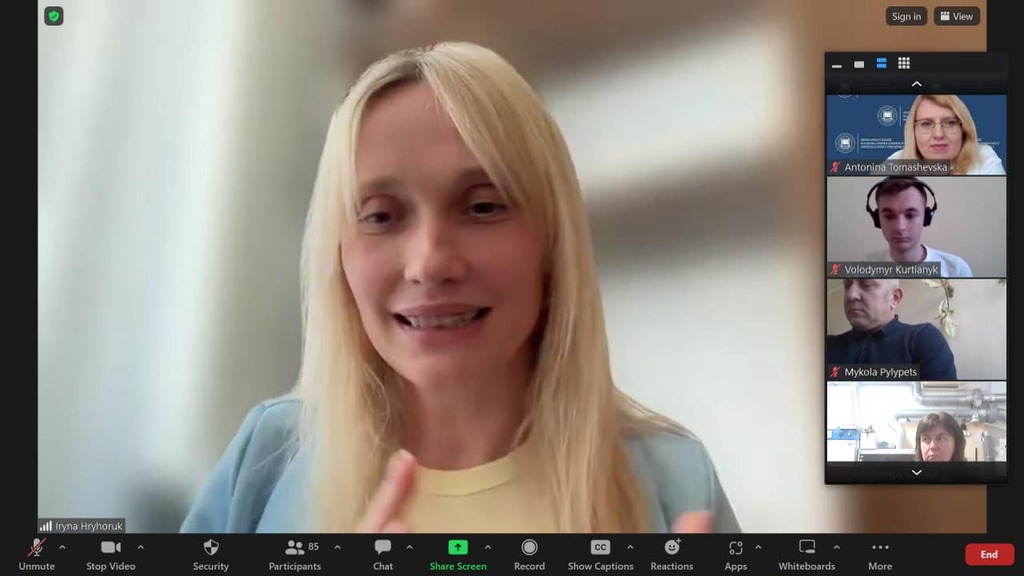
Task: Click the green Share Screen button
Action: click(x=458, y=554)
